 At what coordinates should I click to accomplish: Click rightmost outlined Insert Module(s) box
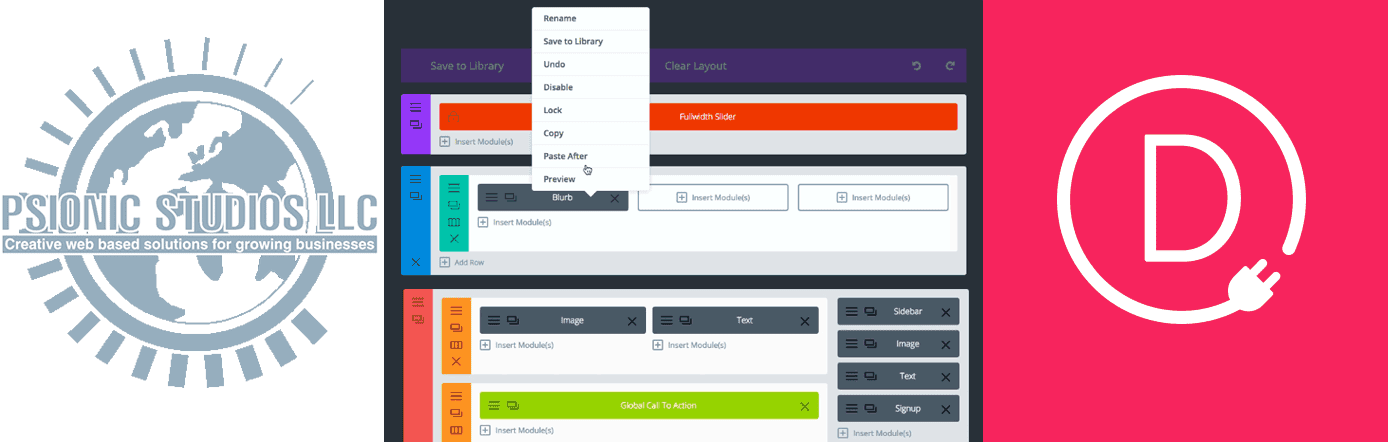(x=873, y=198)
